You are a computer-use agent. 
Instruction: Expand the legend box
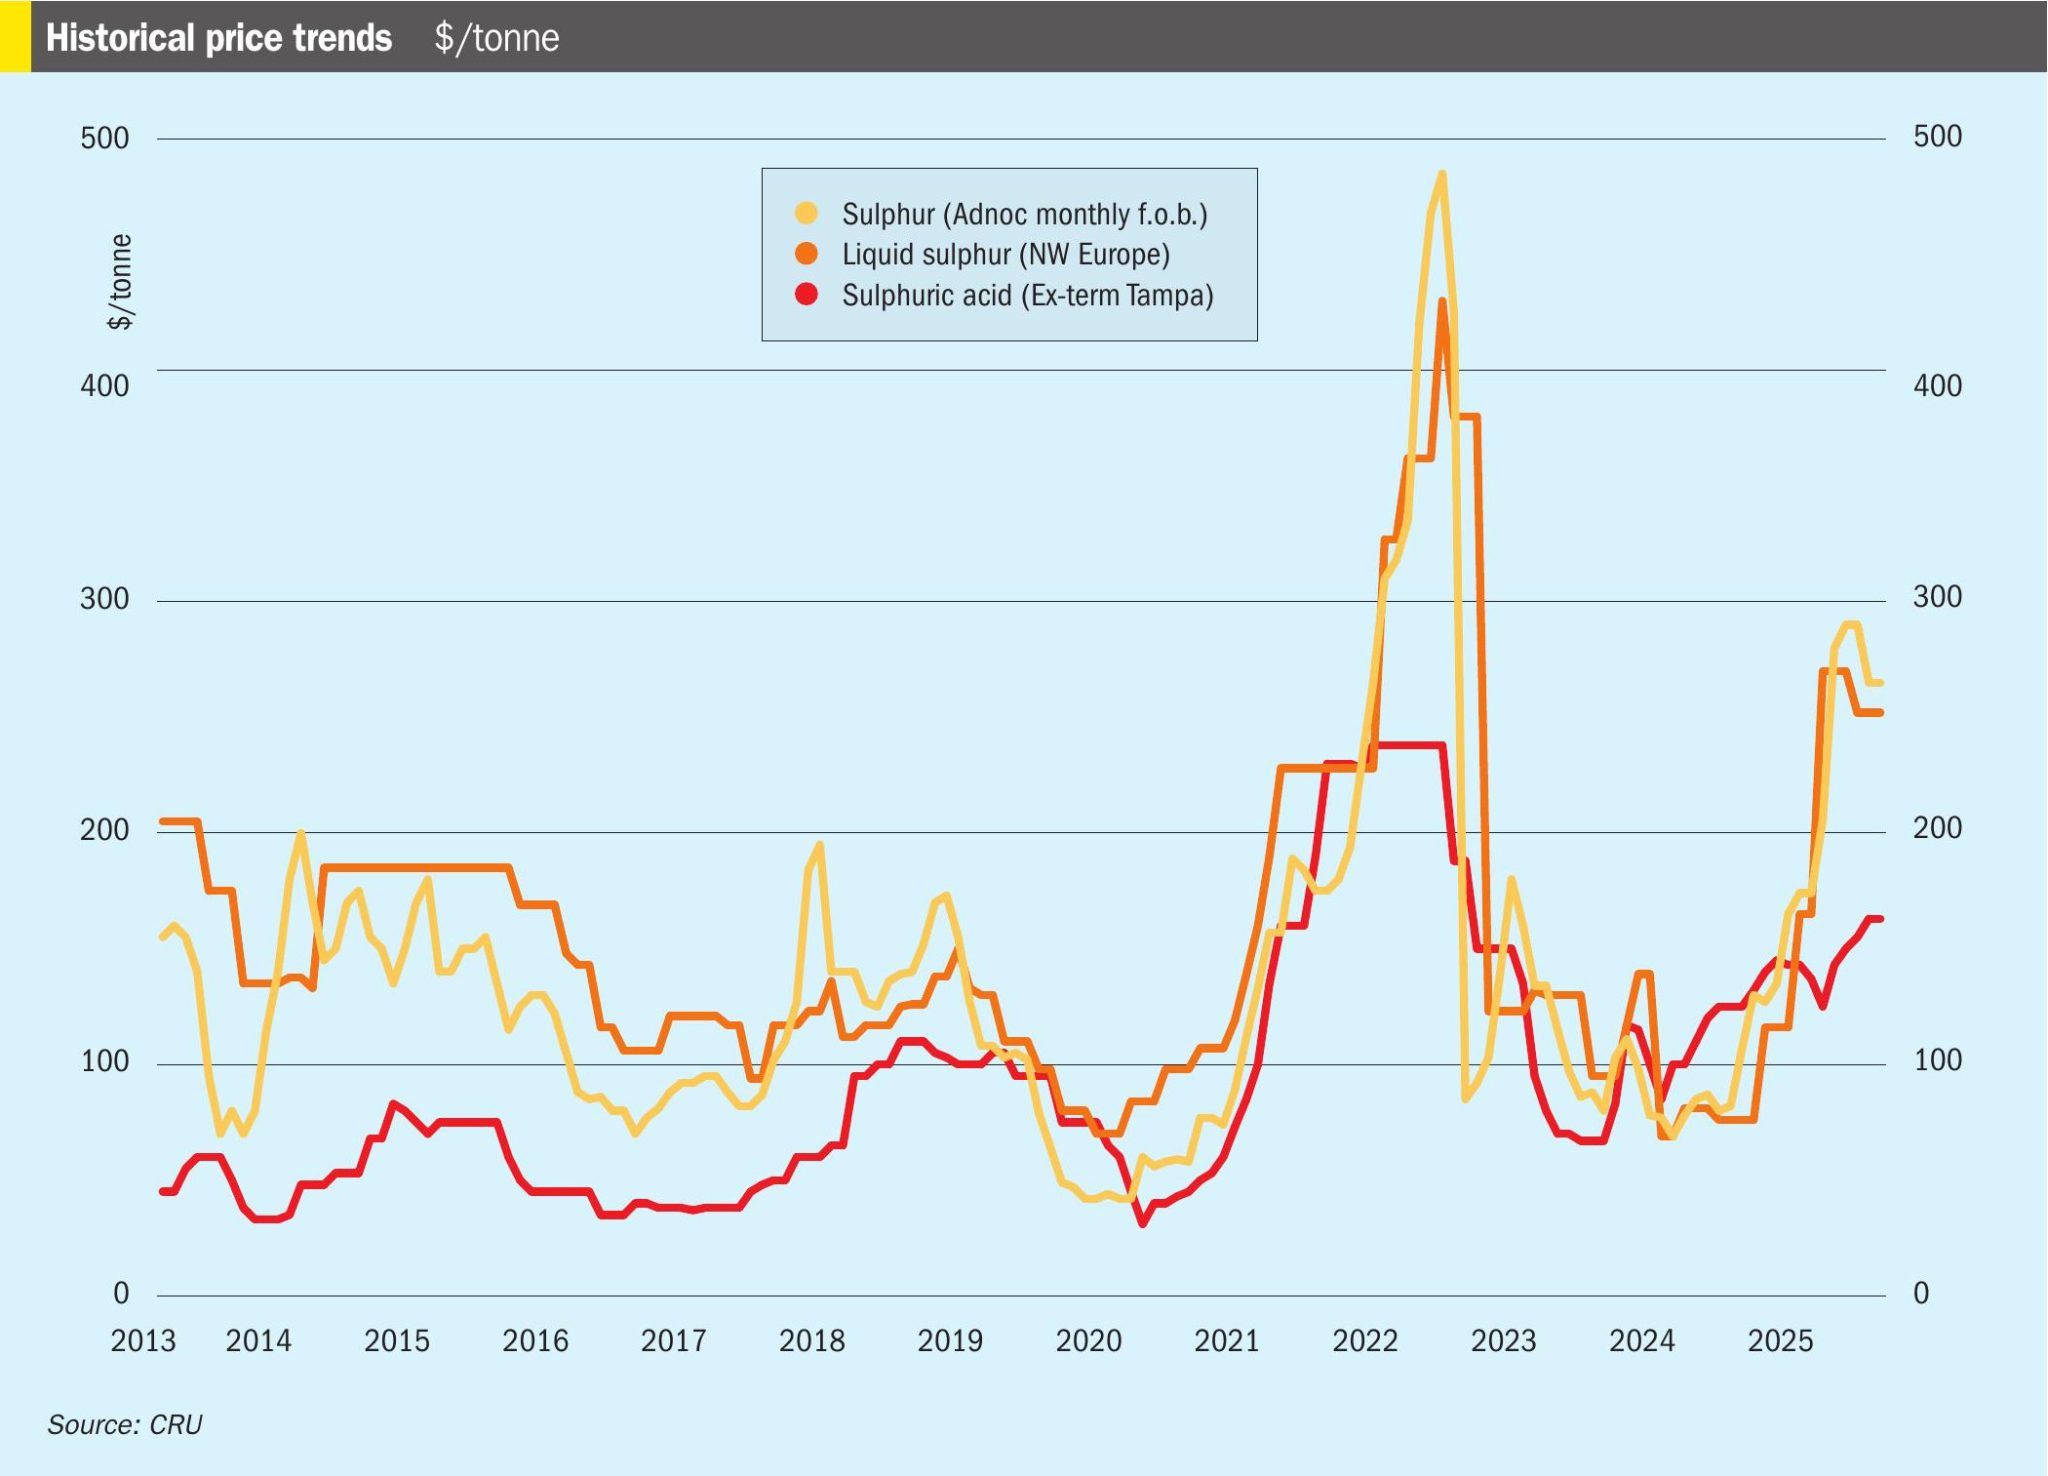tap(1010, 255)
